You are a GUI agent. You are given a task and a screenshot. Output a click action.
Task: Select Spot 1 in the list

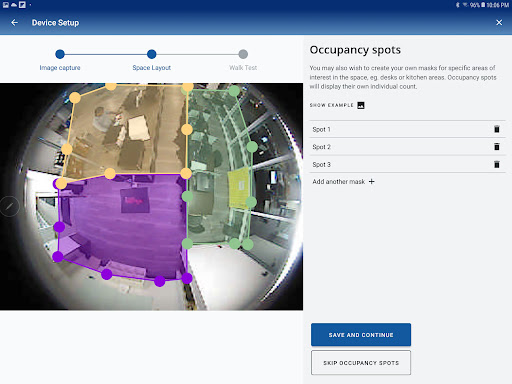[x=407, y=129]
